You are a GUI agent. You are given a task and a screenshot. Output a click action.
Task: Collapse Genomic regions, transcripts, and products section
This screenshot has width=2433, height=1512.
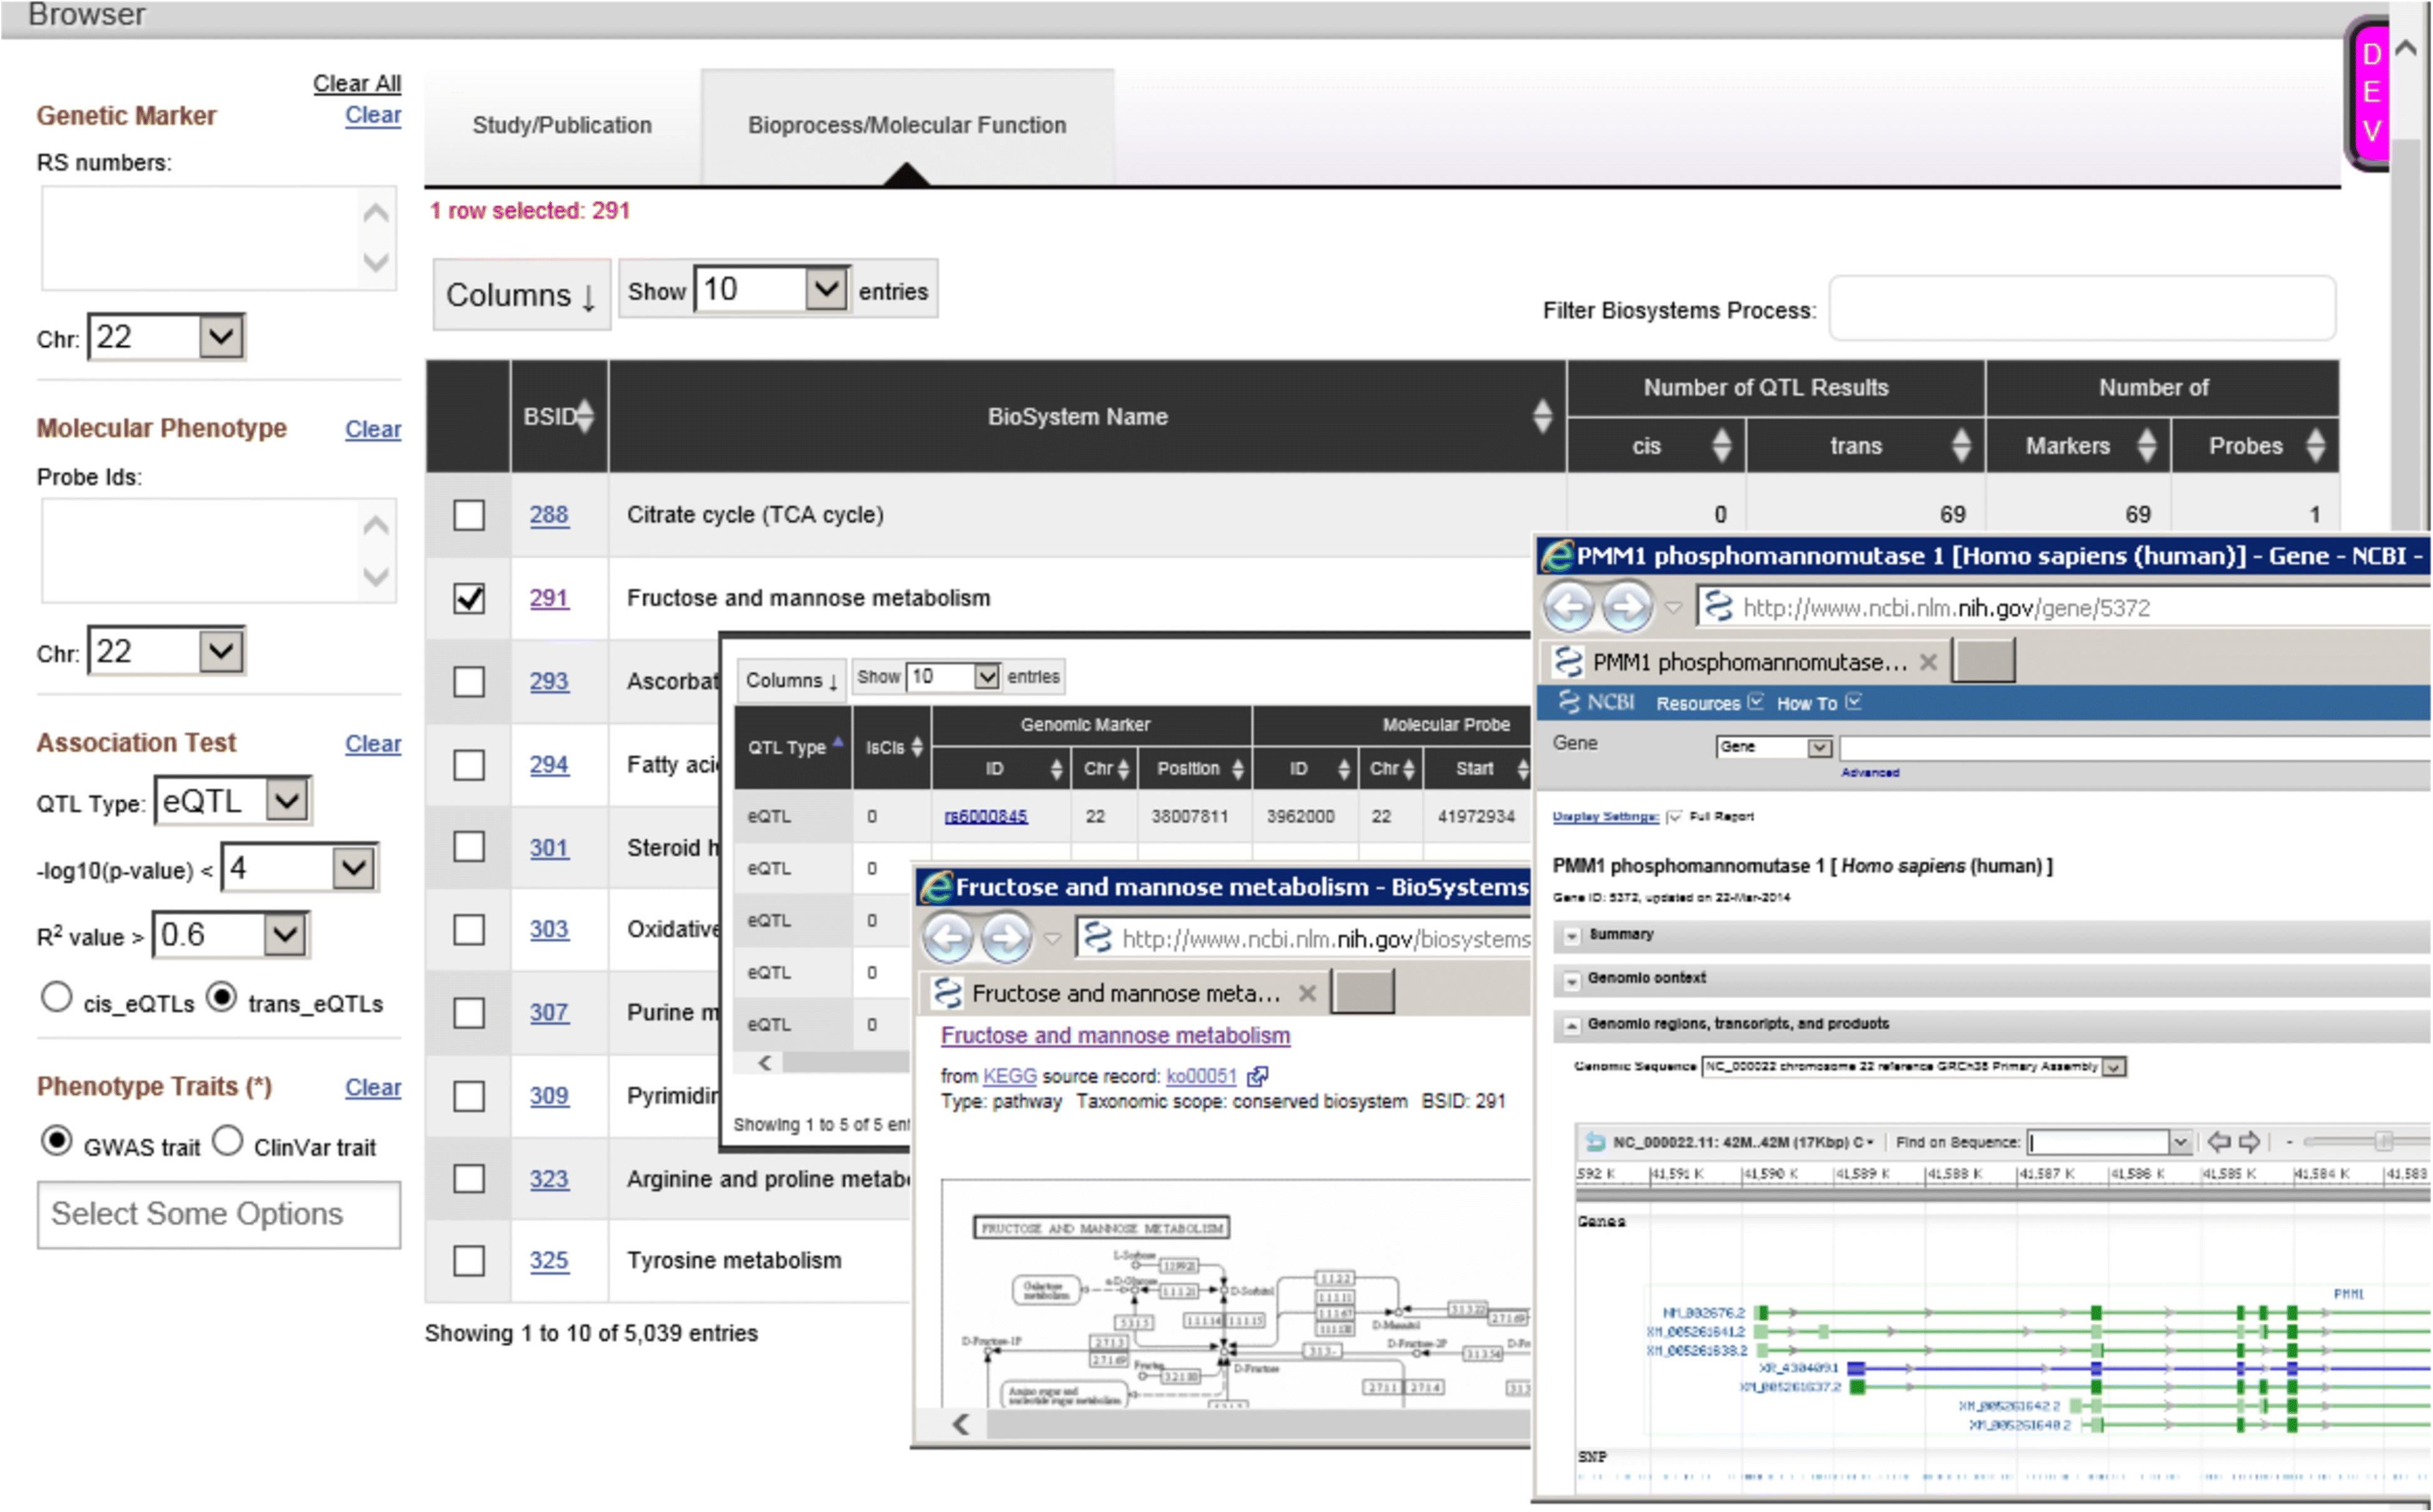point(1571,1025)
